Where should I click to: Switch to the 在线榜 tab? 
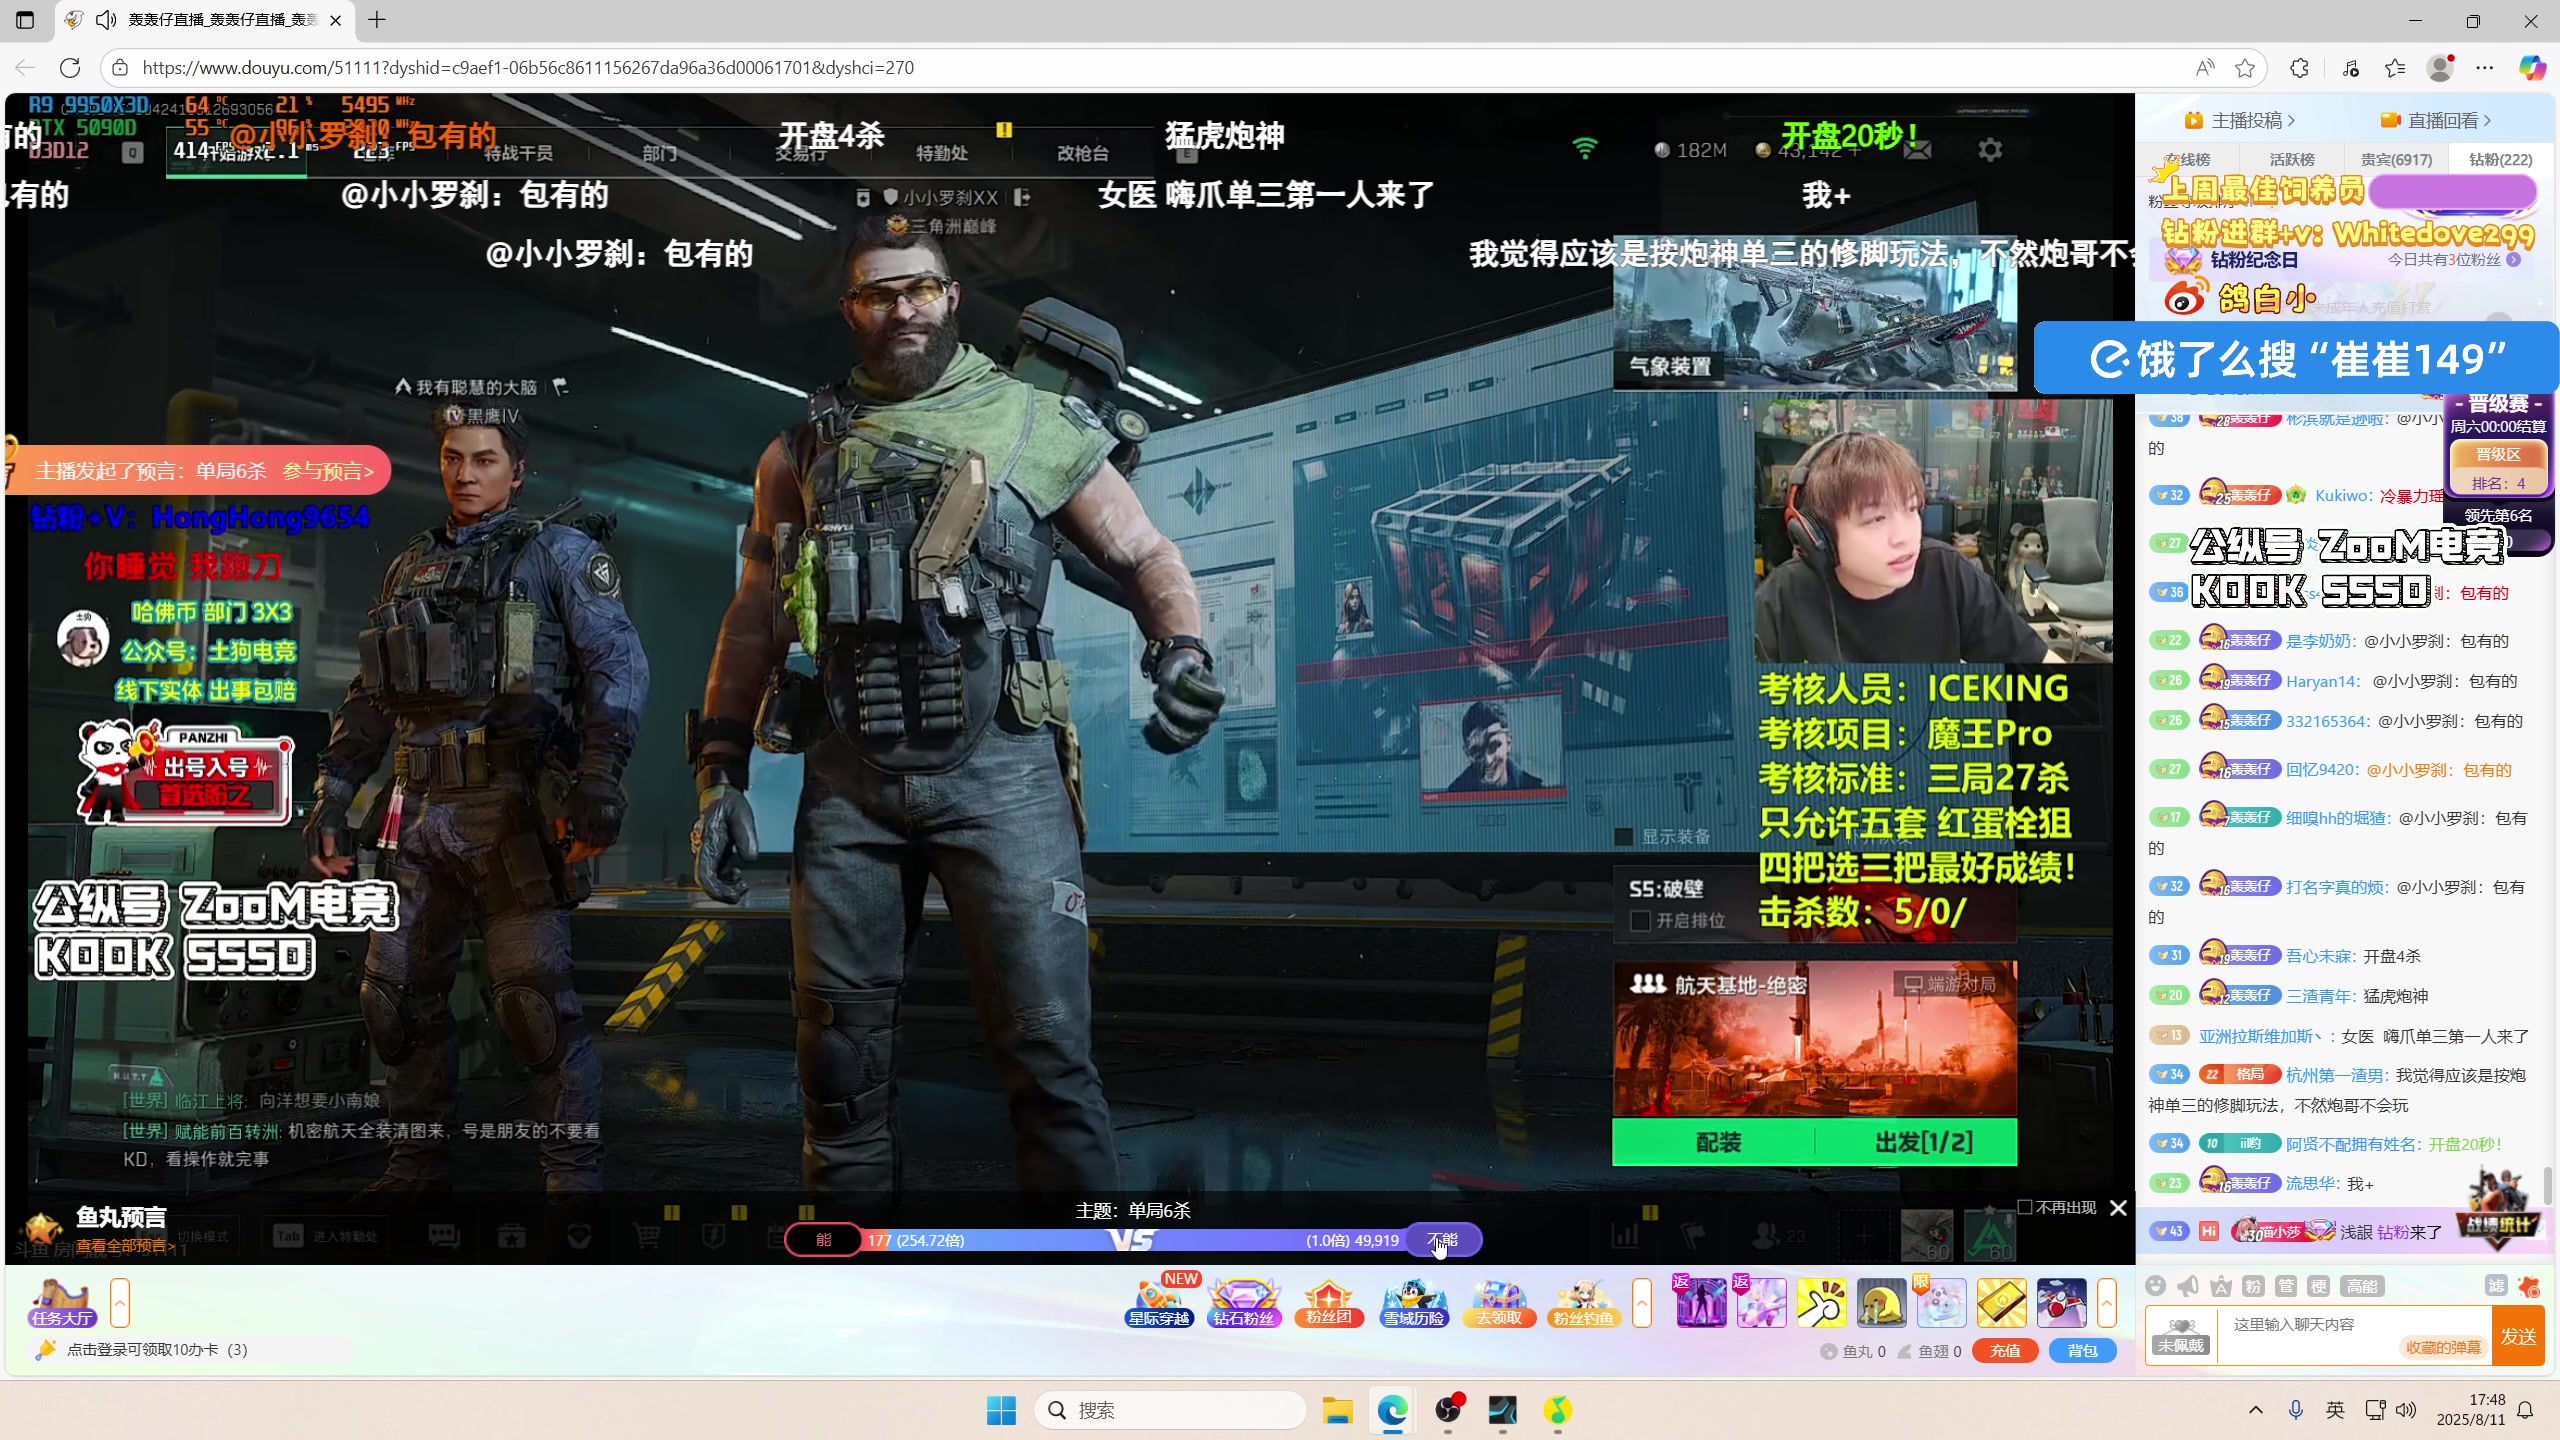[2188, 159]
